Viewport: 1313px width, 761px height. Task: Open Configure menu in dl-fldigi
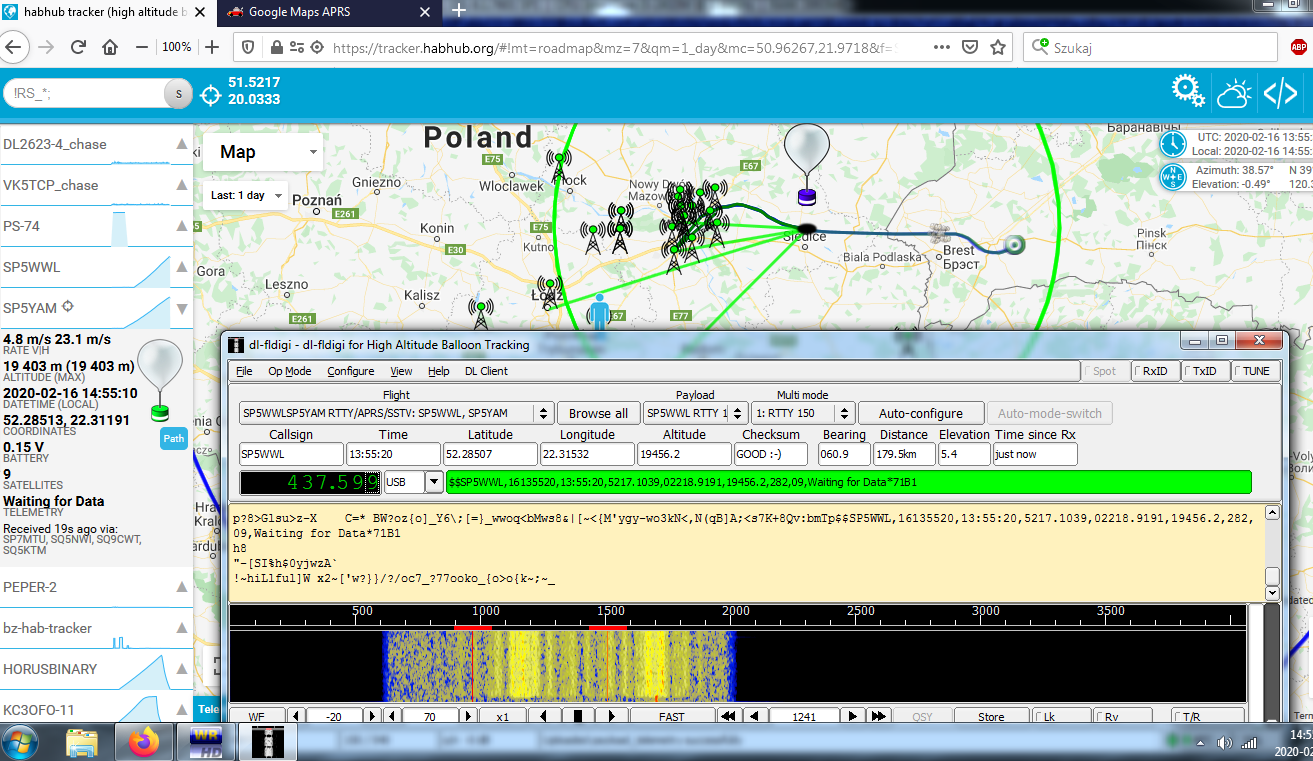click(351, 371)
